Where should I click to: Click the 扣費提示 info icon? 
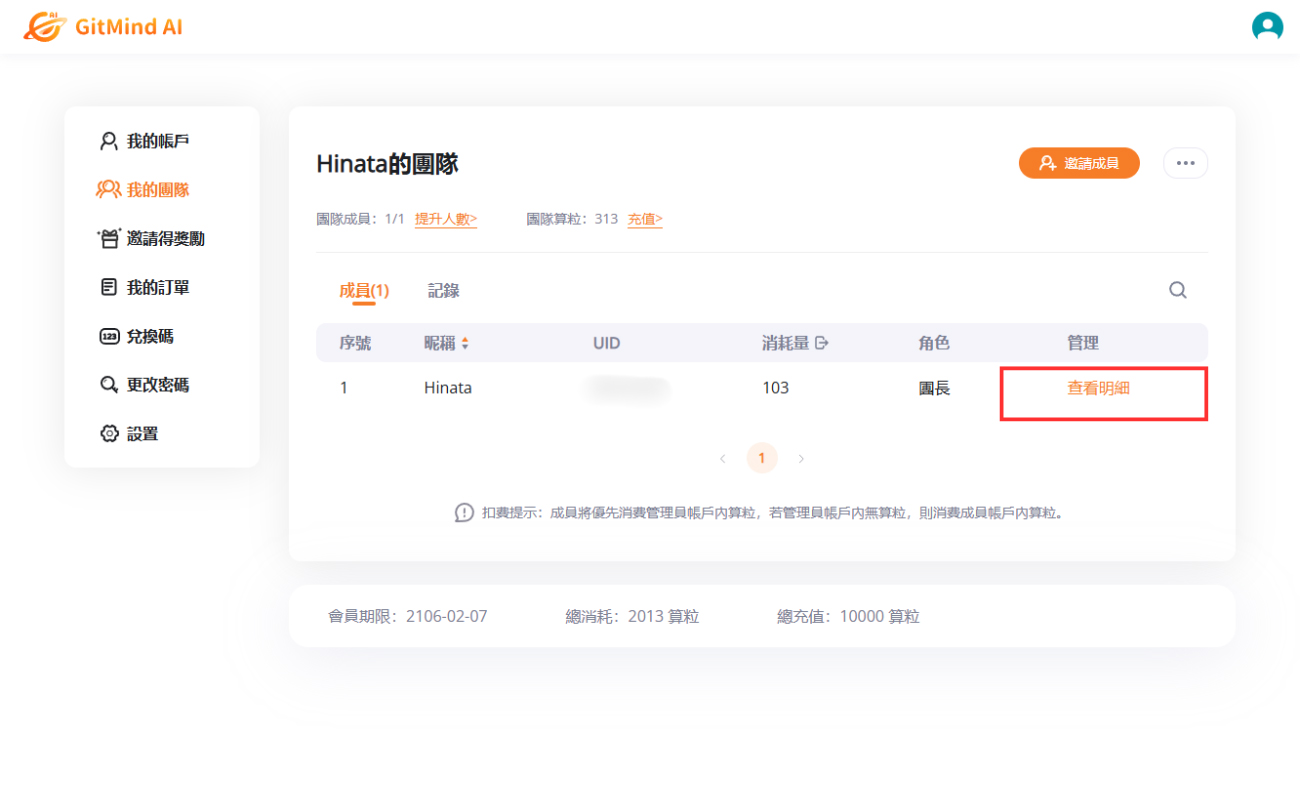(464, 513)
